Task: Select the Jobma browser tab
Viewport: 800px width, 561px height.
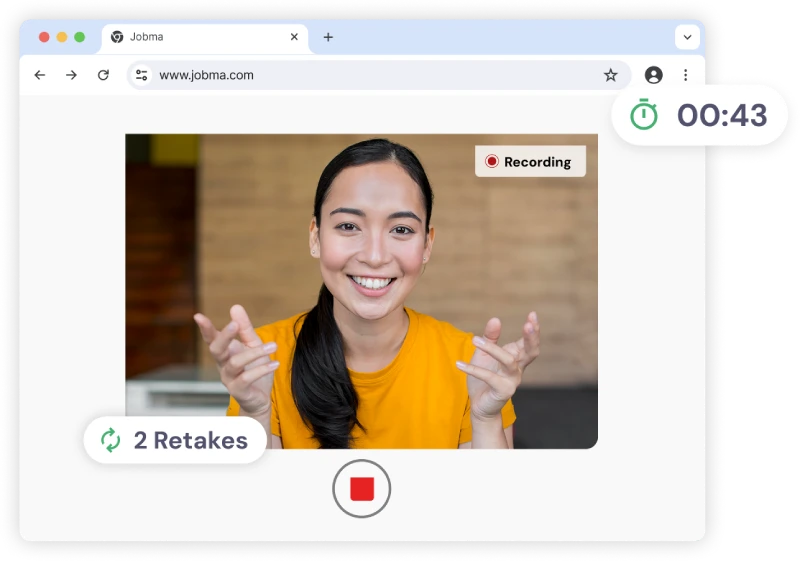Action: click(205, 38)
